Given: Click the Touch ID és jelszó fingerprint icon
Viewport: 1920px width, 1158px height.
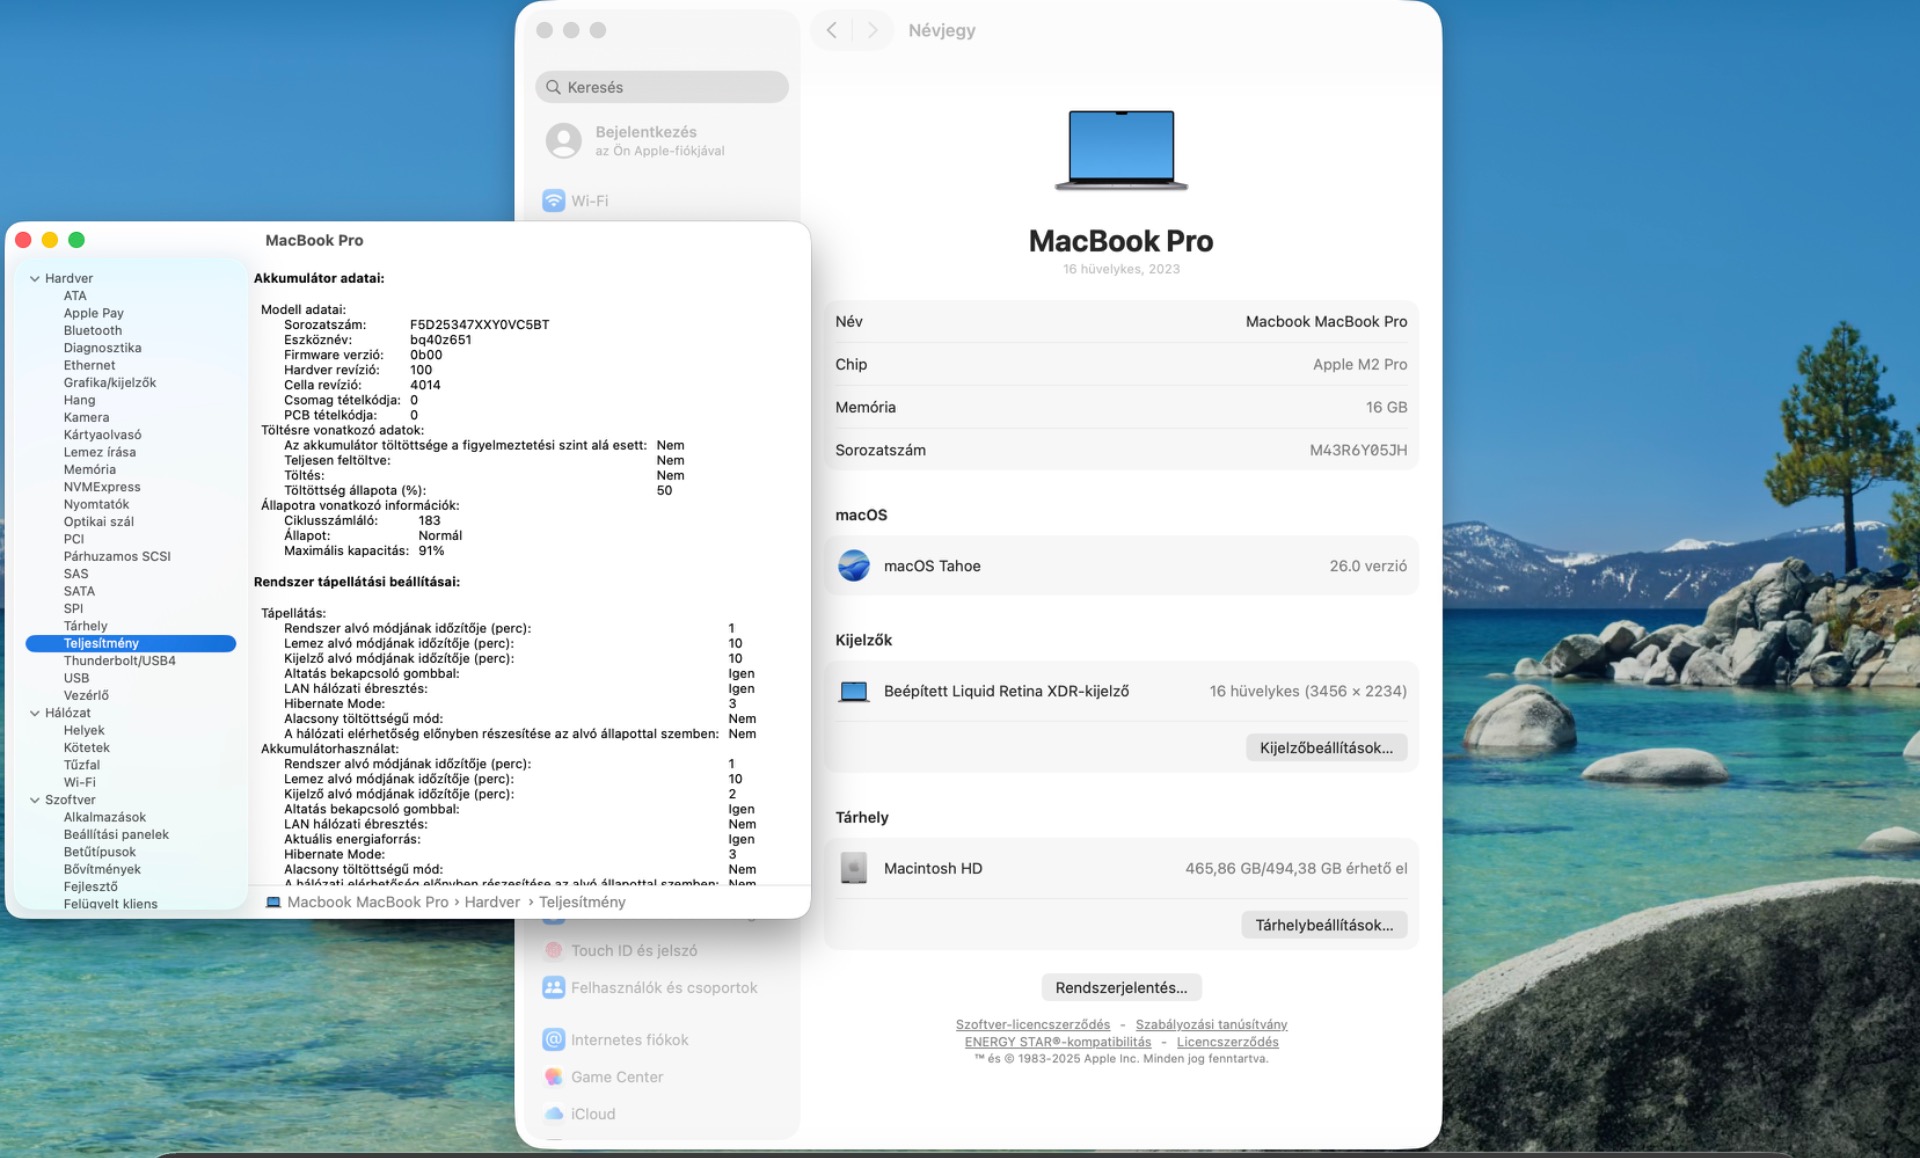Looking at the screenshot, I should tap(553, 951).
